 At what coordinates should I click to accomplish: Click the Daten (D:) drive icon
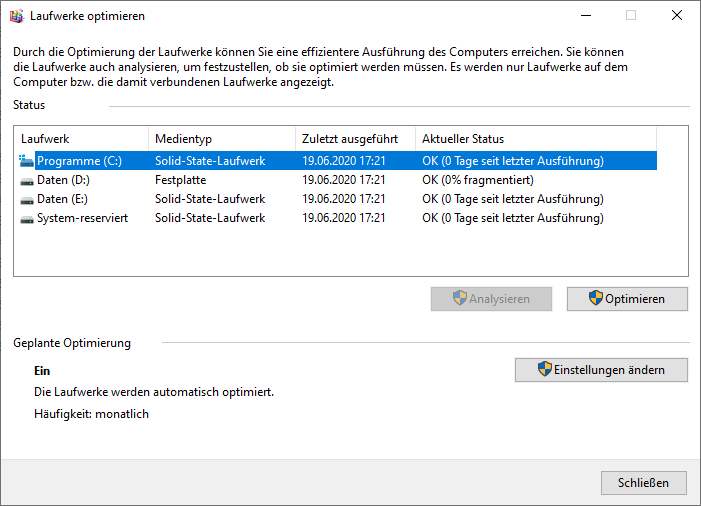pyautogui.click(x=27, y=181)
